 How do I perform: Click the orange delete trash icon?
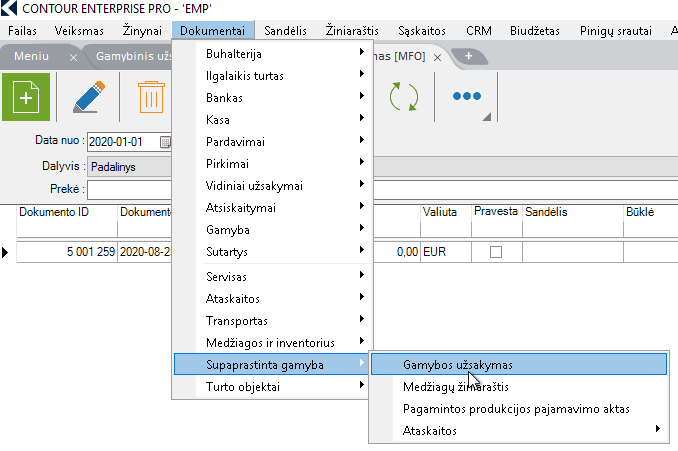(150, 97)
